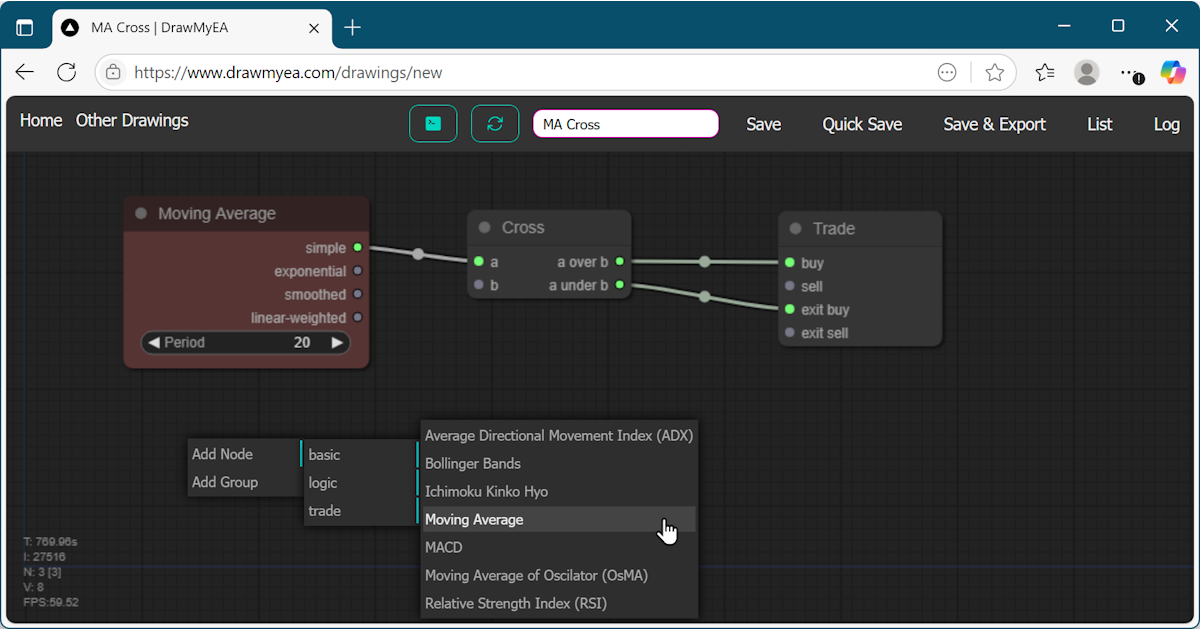Refresh the page with browser reload icon
The height and width of the screenshot is (630, 1200).
[67, 72]
